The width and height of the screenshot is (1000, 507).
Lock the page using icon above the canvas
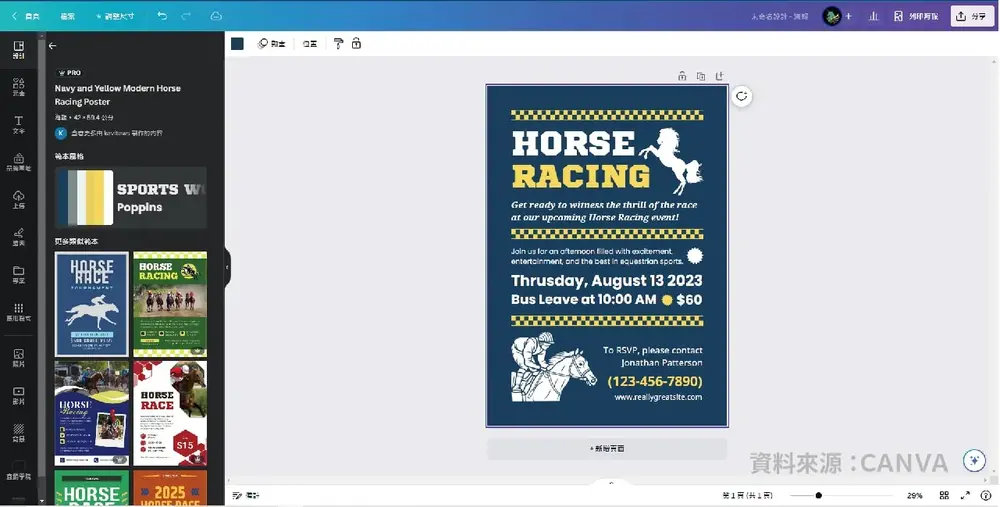pos(682,77)
